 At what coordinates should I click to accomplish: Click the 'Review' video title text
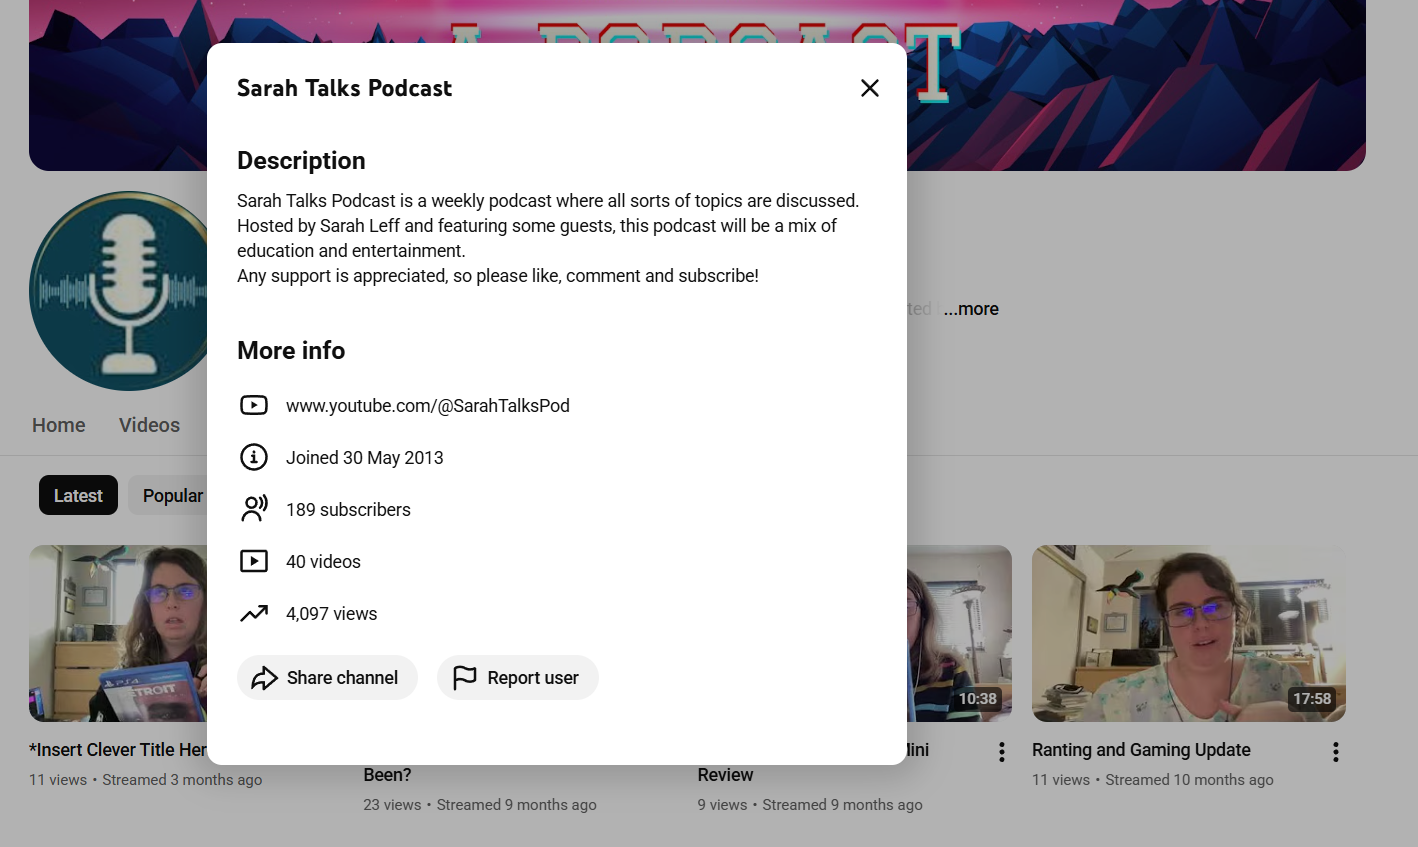tap(725, 775)
